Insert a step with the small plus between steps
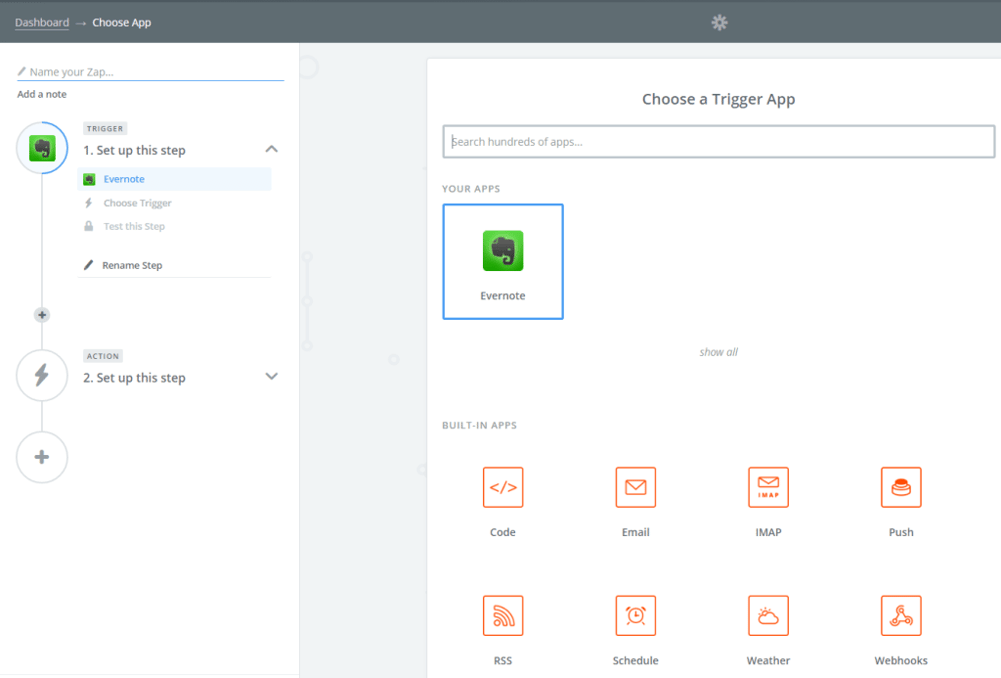Viewport: 1001px width, 678px height. click(42, 315)
